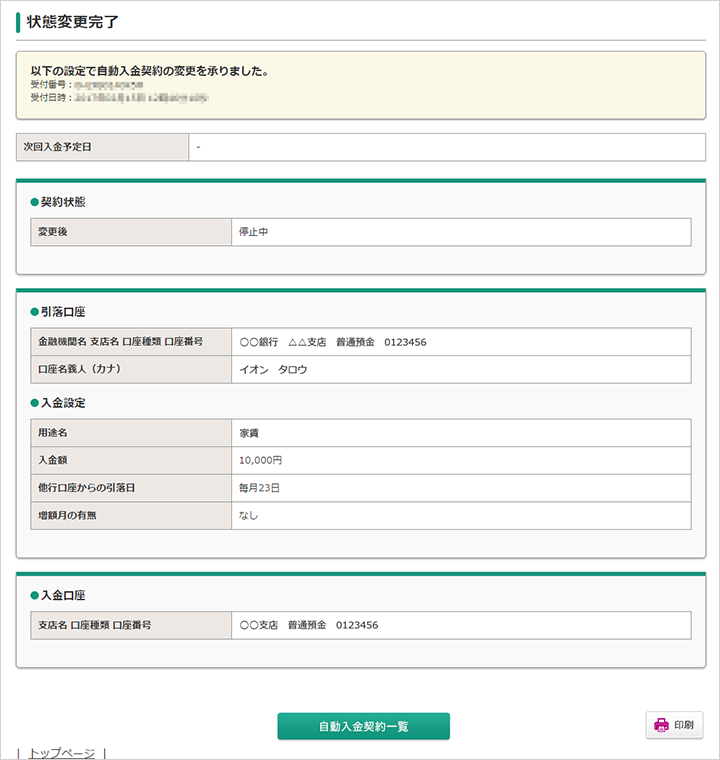Viewport: 720px width, 760px height.
Task: Open the 自動入金契約一覧 list button
Action: coord(363,726)
